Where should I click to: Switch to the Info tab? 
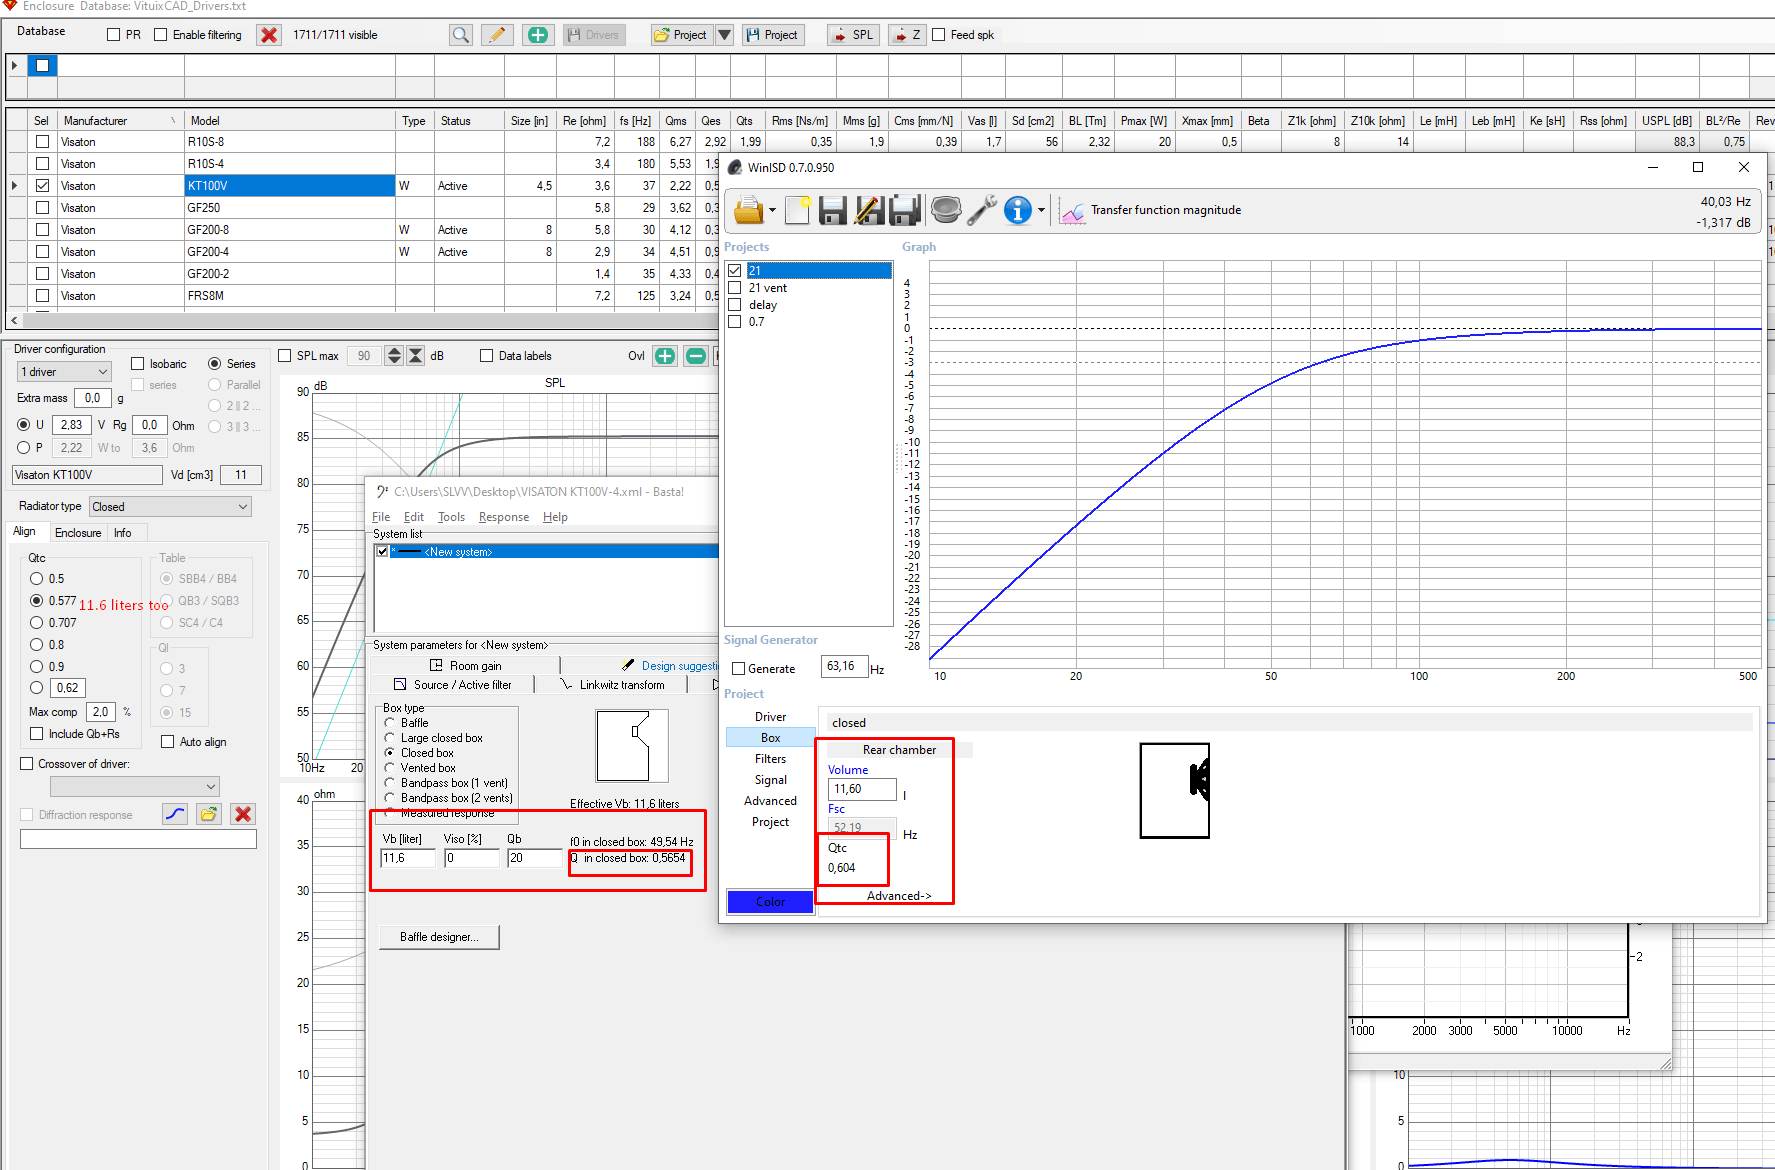(x=122, y=533)
